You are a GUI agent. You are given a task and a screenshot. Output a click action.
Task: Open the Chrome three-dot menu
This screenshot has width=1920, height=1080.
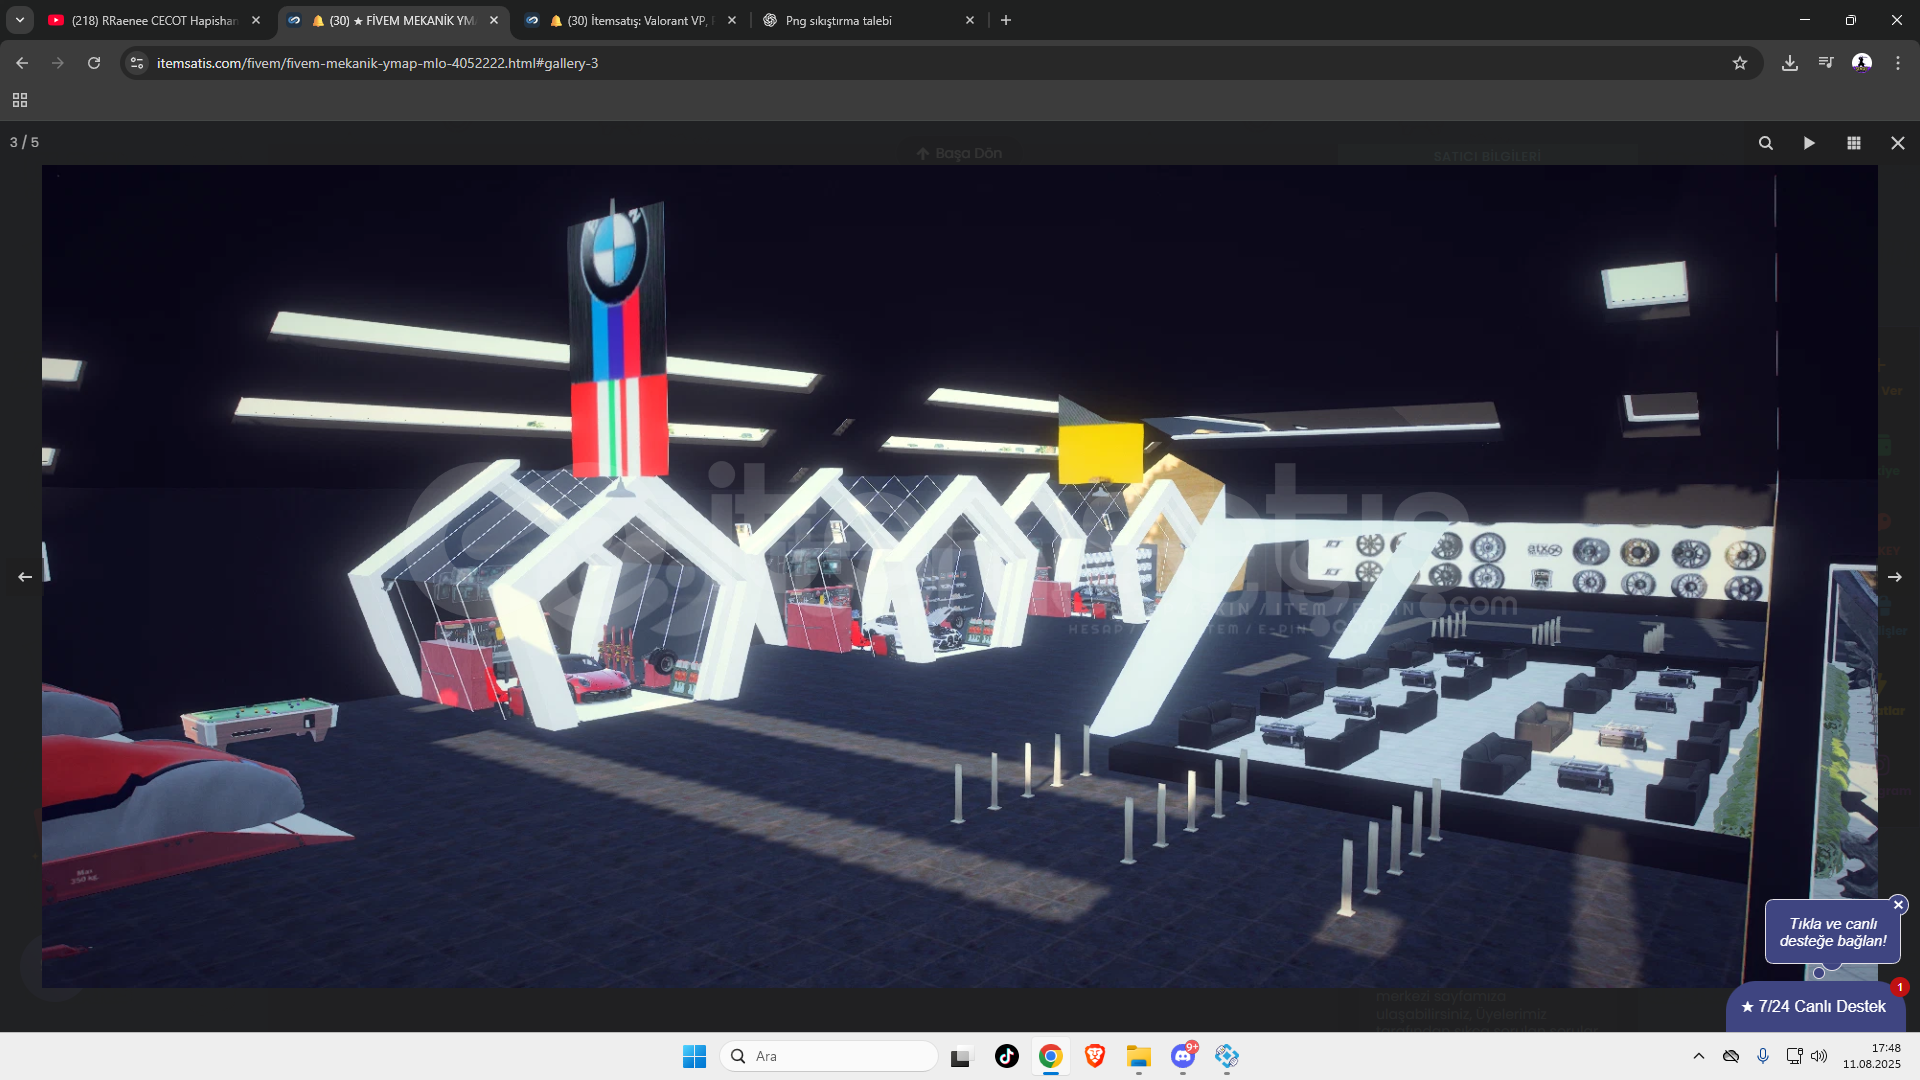pyautogui.click(x=1898, y=63)
